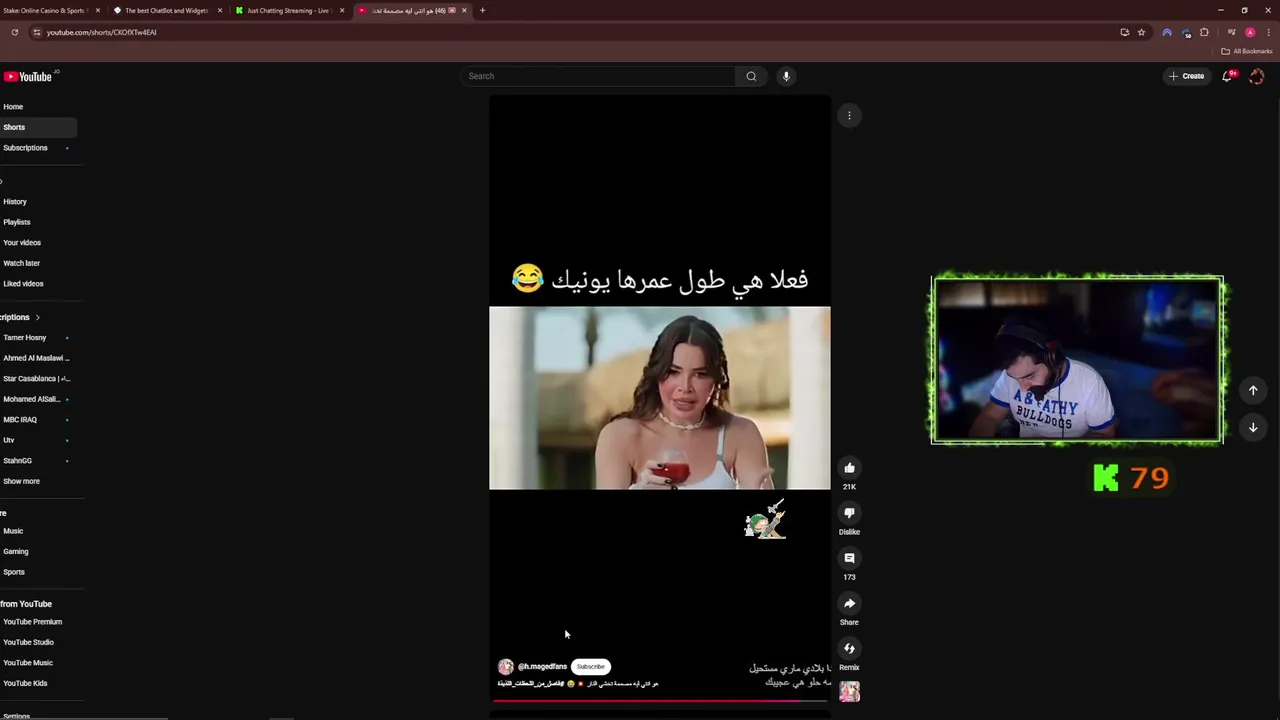Click the search magnifier button
The width and height of the screenshot is (1280, 720).
[x=751, y=76]
